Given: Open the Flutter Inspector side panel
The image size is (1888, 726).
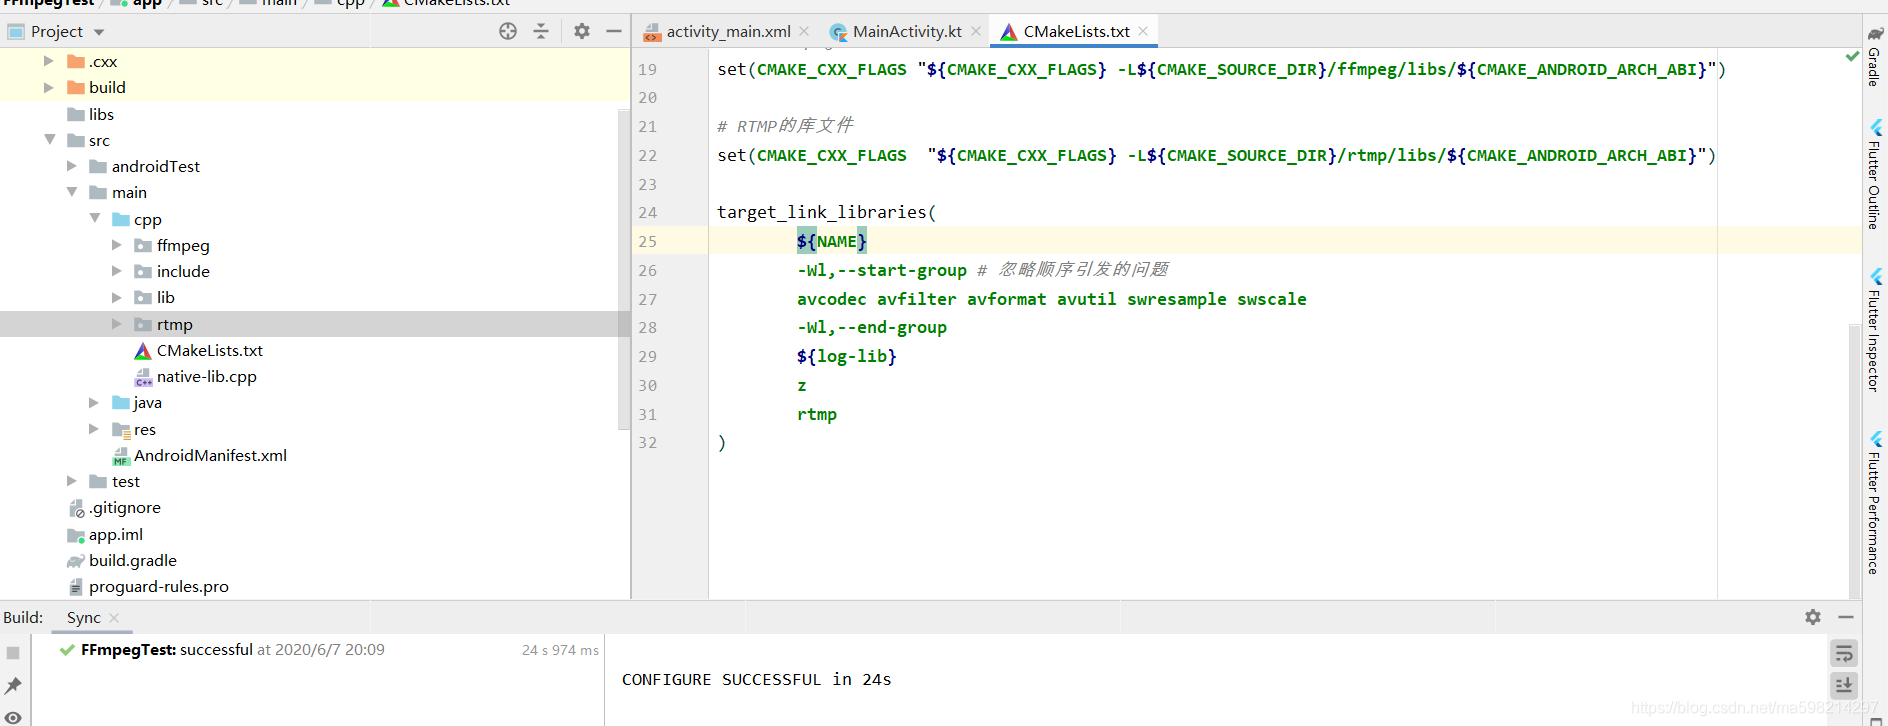Looking at the screenshot, I should click(x=1875, y=330).
